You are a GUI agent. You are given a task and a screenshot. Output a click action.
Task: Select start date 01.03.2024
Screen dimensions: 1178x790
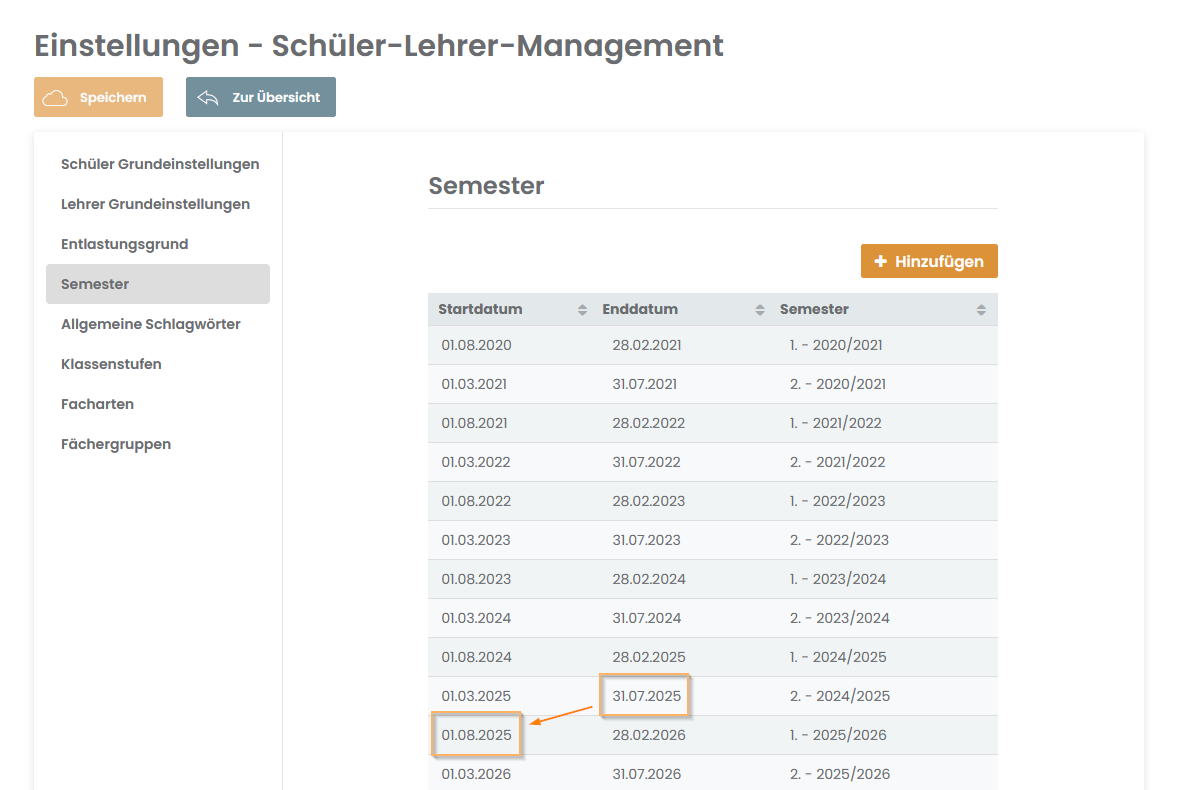tap(476, 619)
